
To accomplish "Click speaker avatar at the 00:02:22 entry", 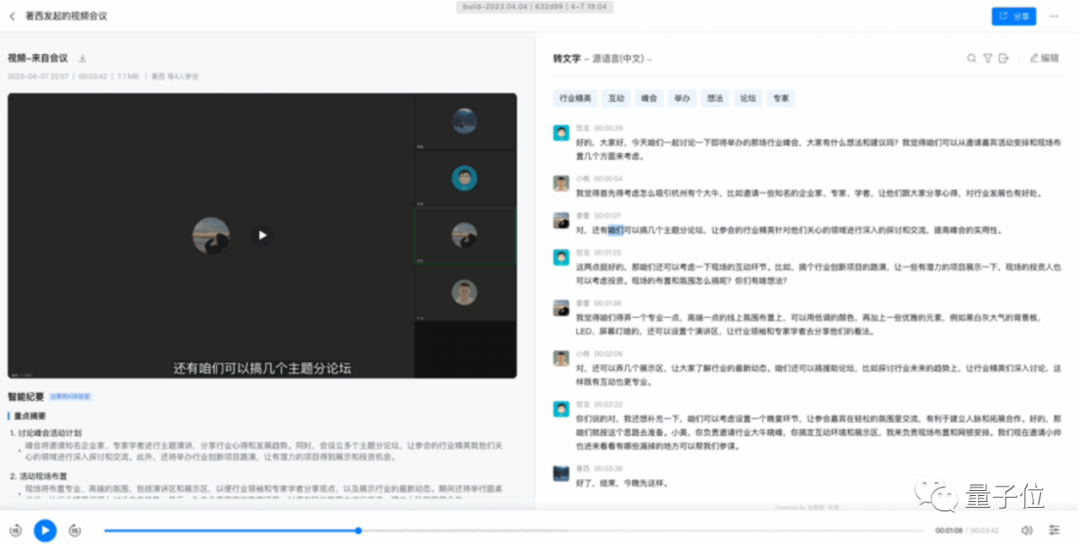I will tap(561, 408).
